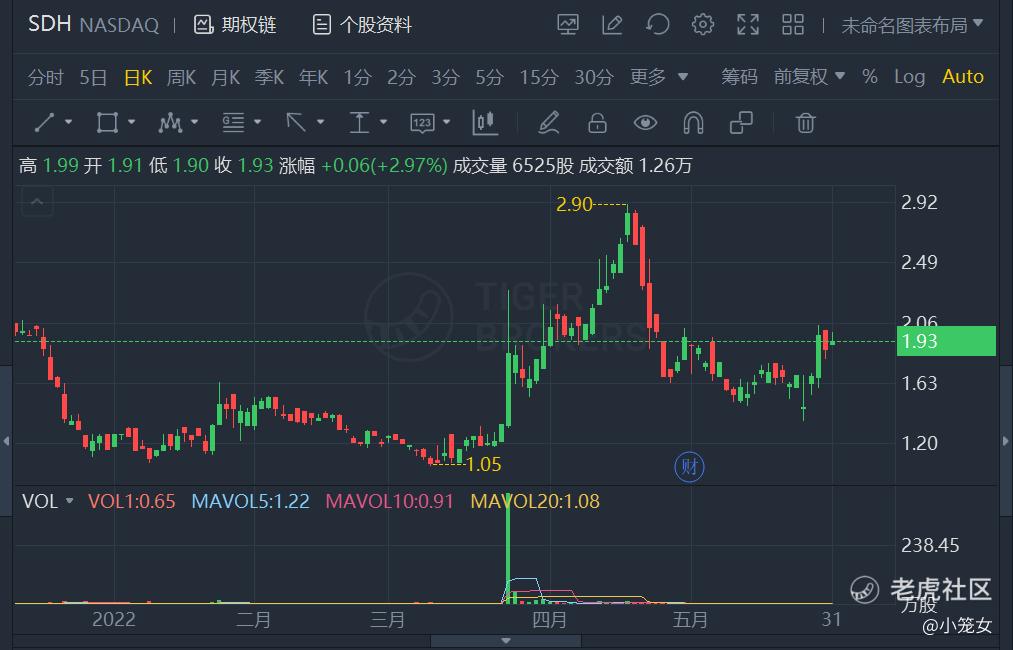Image resolution: width=1013 pixels, height=650 pixels.
Task: Click the 财 financial report marker
Action: [x=689, y=466]
